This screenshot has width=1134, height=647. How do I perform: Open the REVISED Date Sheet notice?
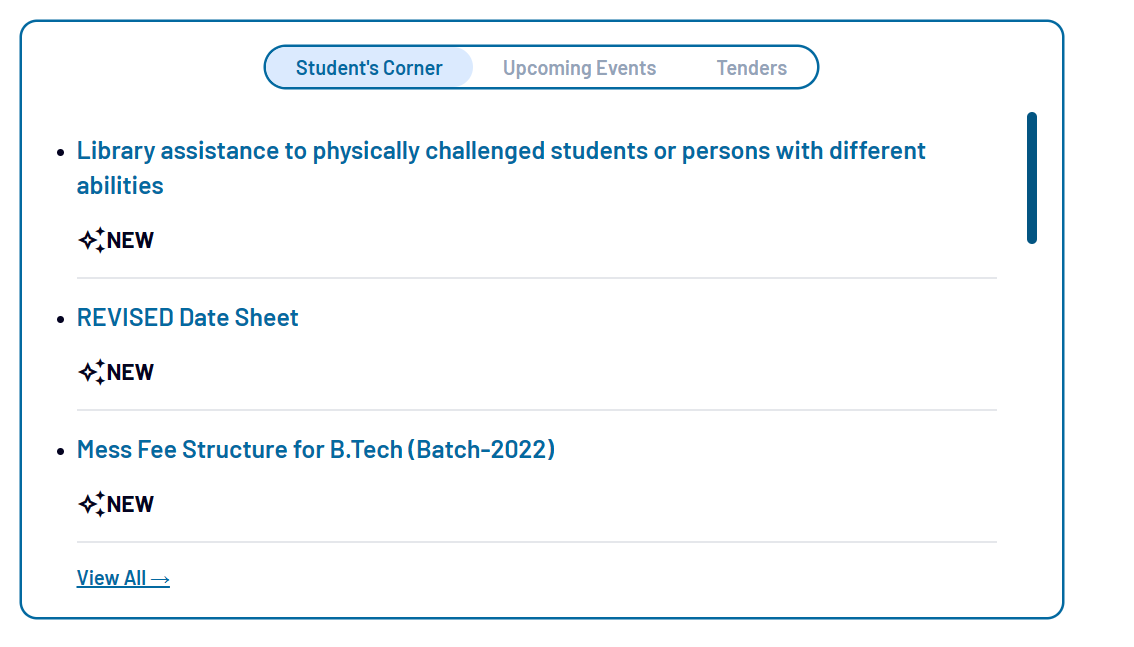(187, 317)
